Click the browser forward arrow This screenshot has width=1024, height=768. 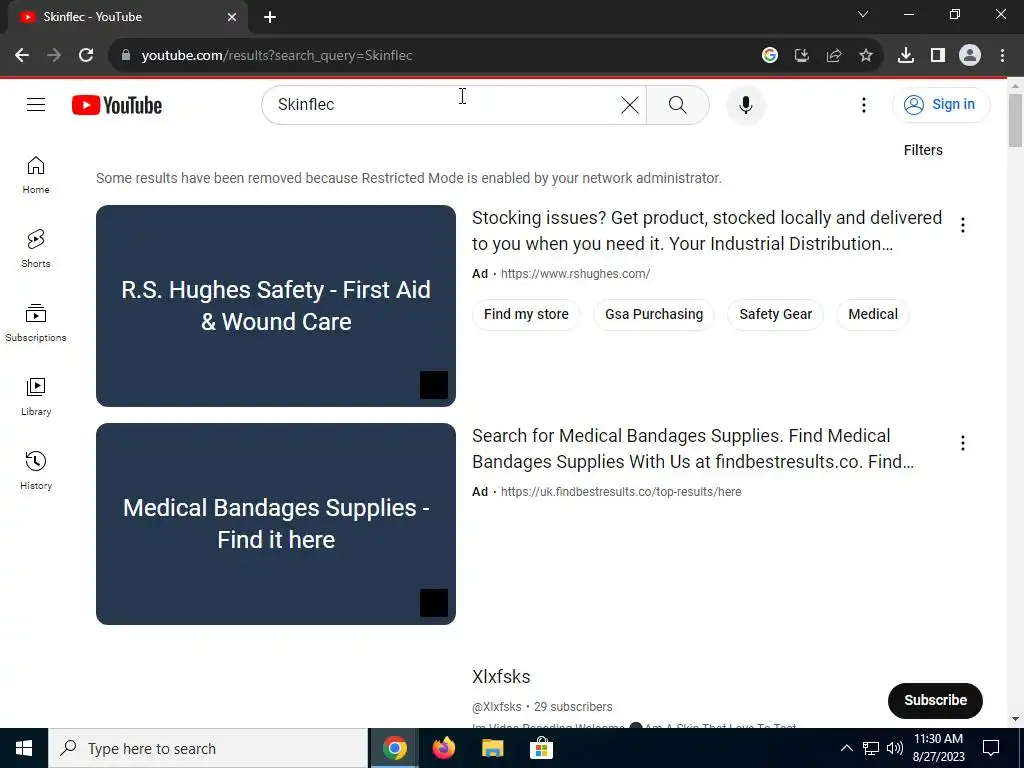click(54, 56)
